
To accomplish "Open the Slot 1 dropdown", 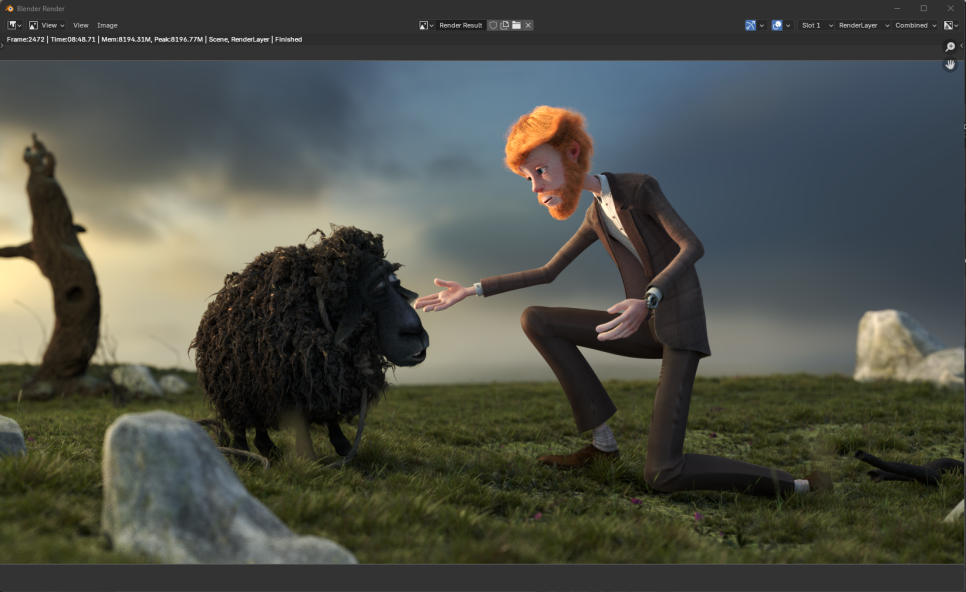I will [x=816, y=25].
